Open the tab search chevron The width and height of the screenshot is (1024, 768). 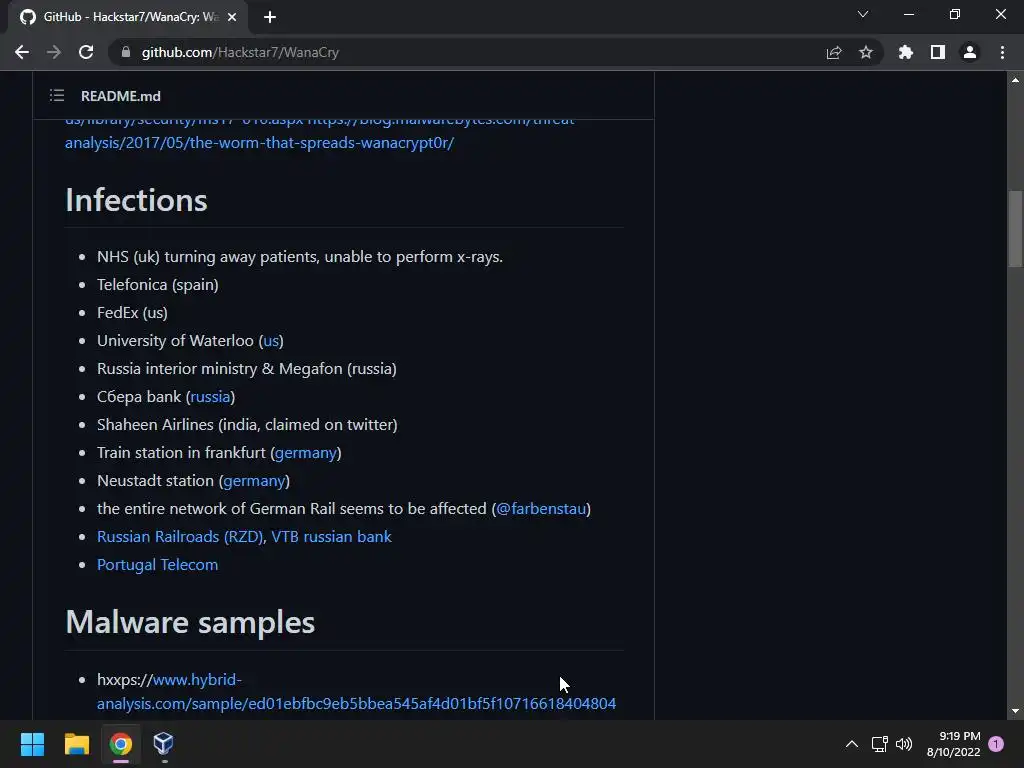tap(863, 14)
